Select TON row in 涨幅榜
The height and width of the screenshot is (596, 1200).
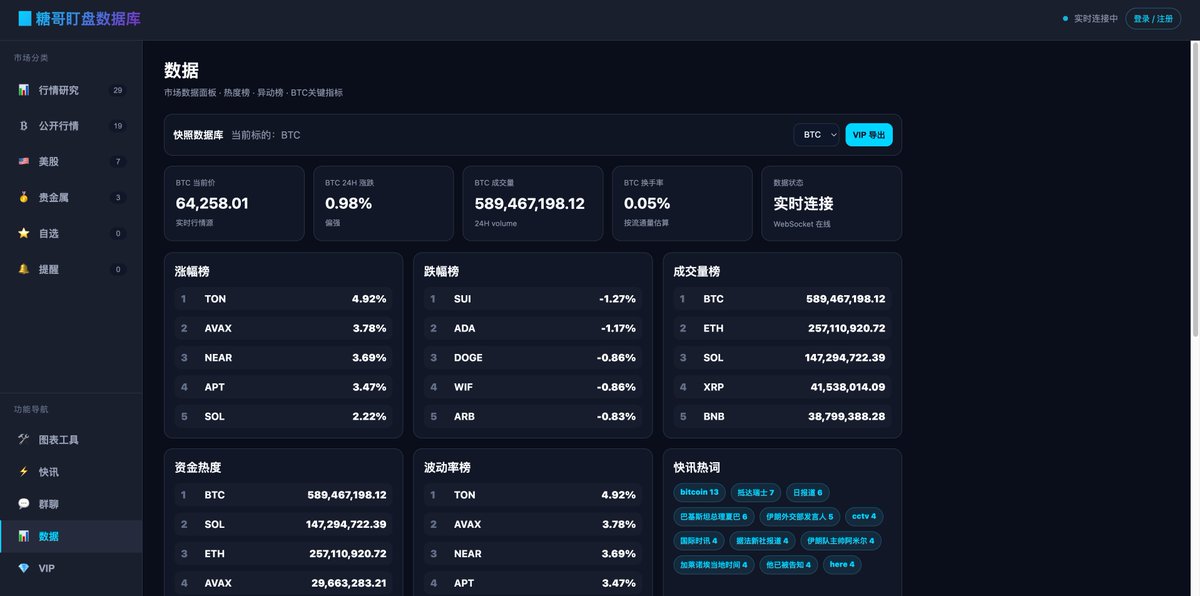pyautogui.click(x=283, y=299)
